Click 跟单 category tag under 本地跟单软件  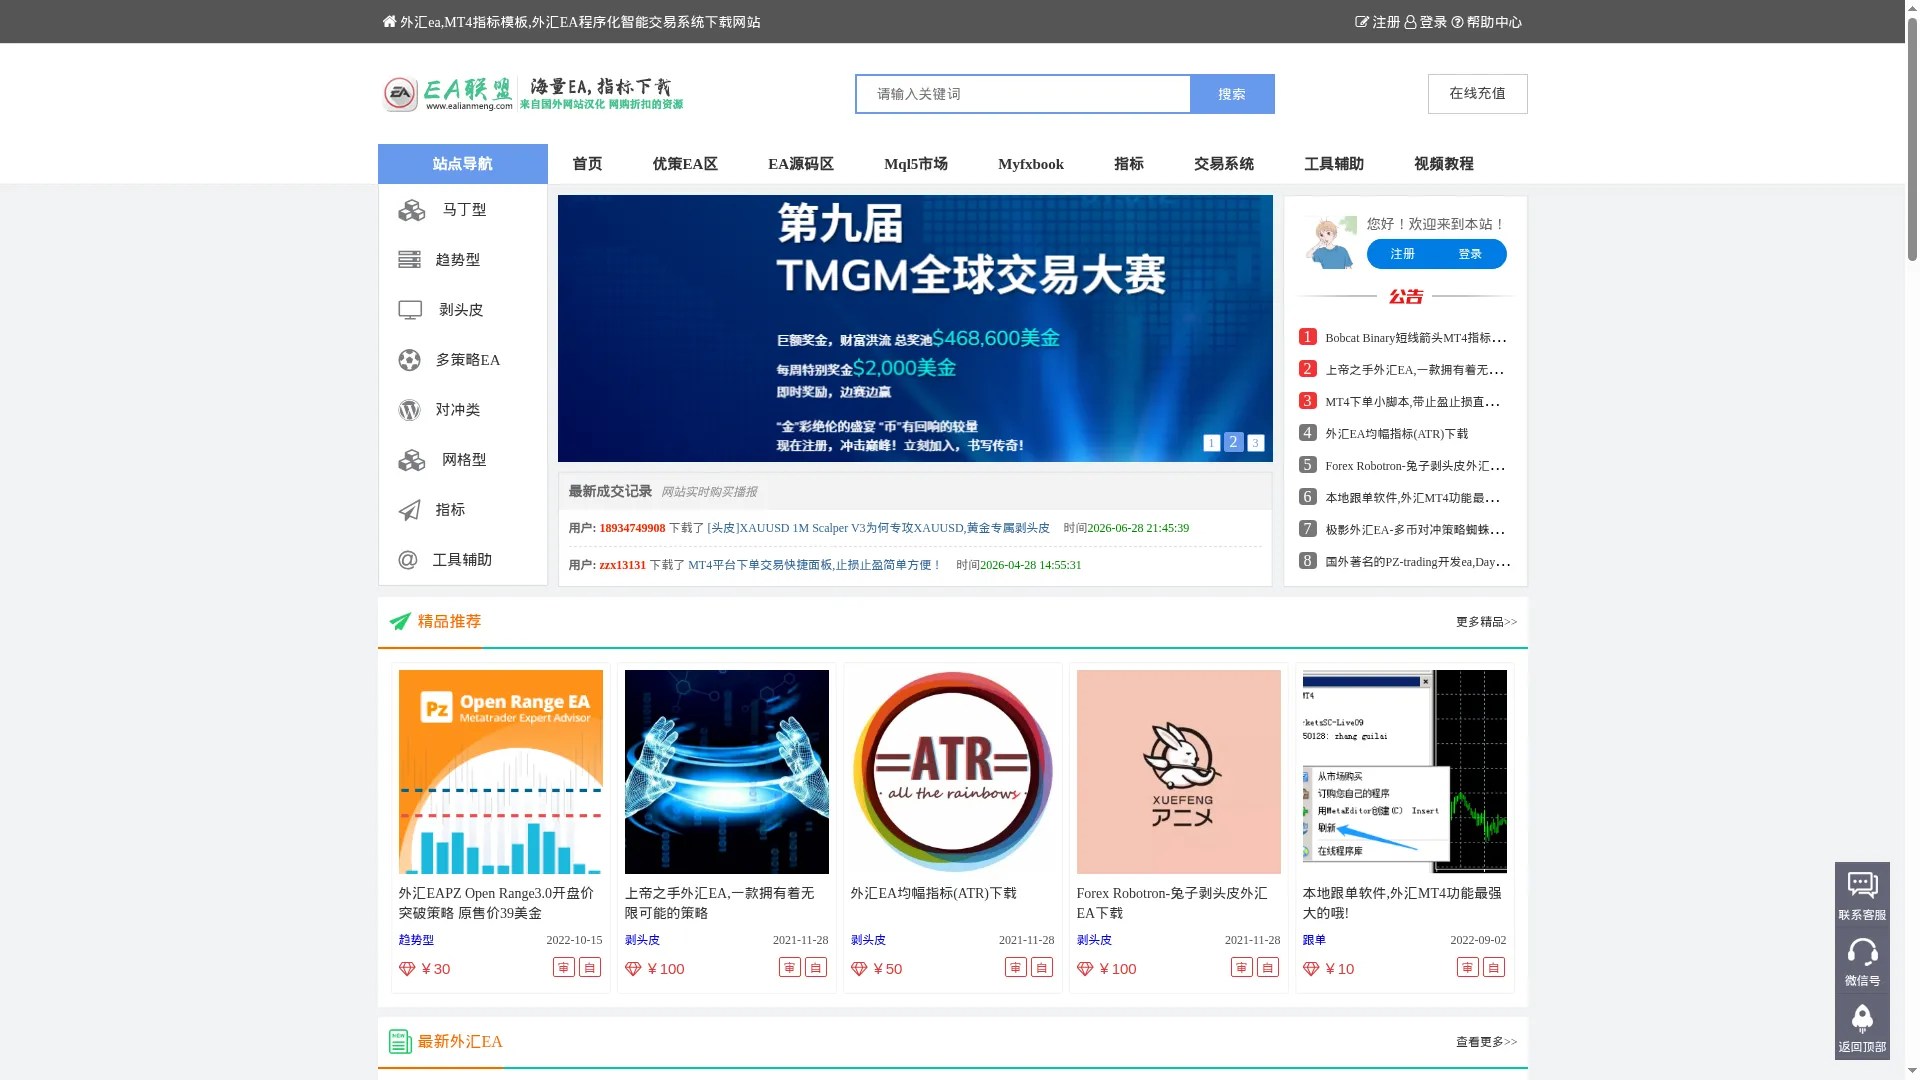point(1314,940)
